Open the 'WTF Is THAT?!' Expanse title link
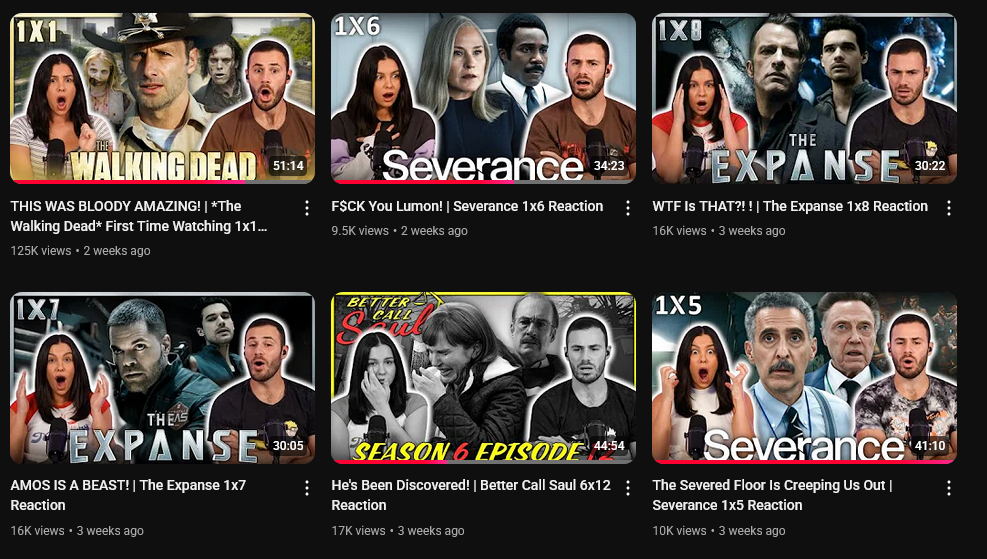Viewport: 987px width, 559px height. tap(790, 206)
